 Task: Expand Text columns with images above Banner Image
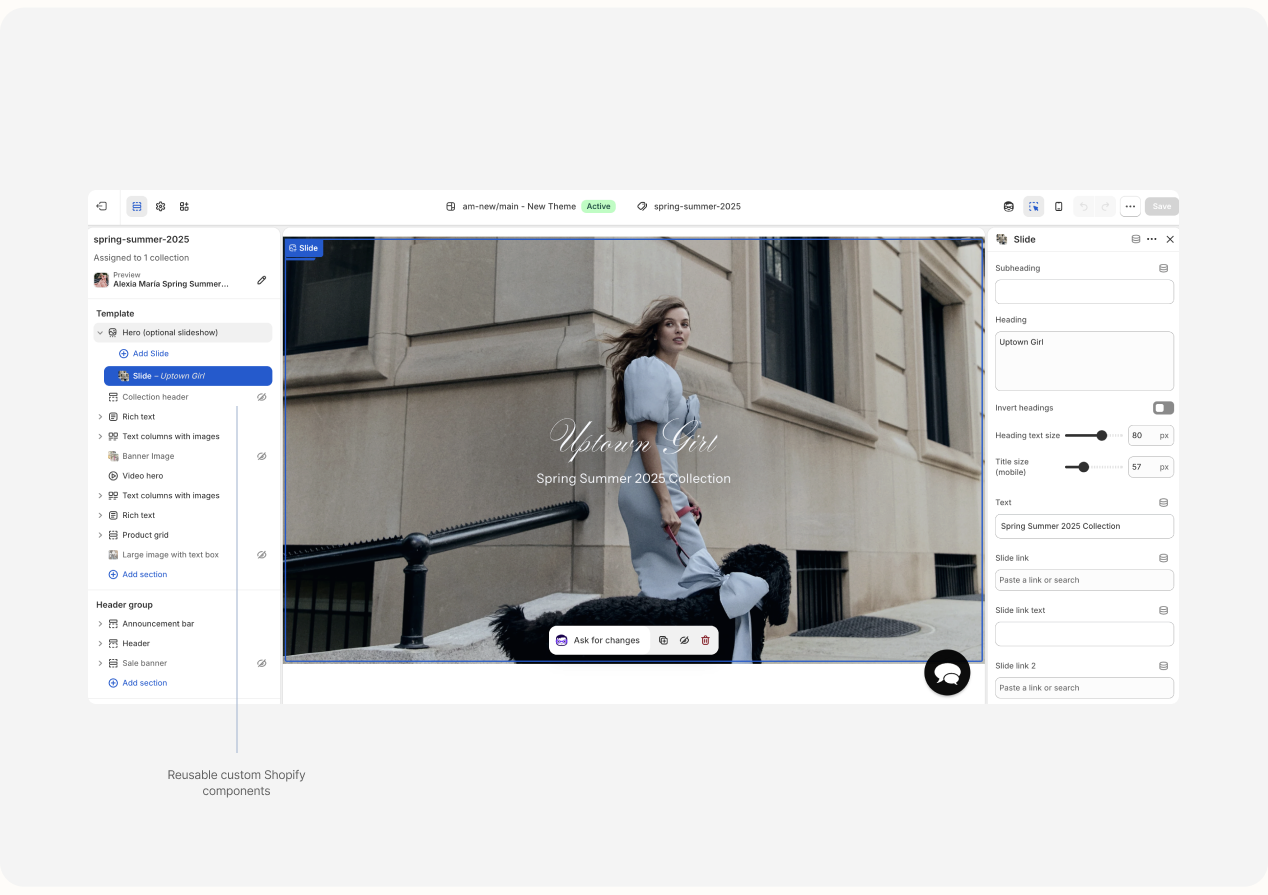point(100,437)
